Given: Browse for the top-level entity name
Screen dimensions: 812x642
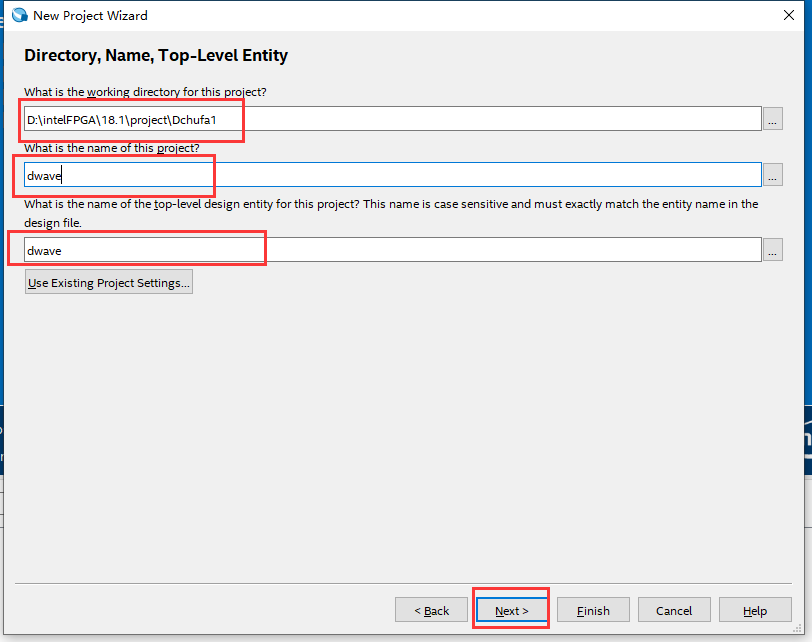Looking at the screenshot, I should [773, 250].
